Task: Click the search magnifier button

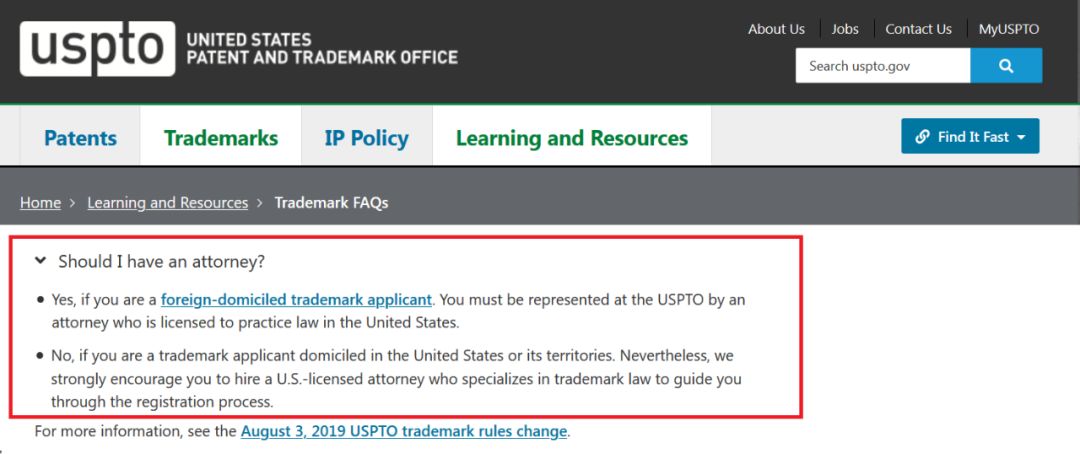Action: 1006,66
